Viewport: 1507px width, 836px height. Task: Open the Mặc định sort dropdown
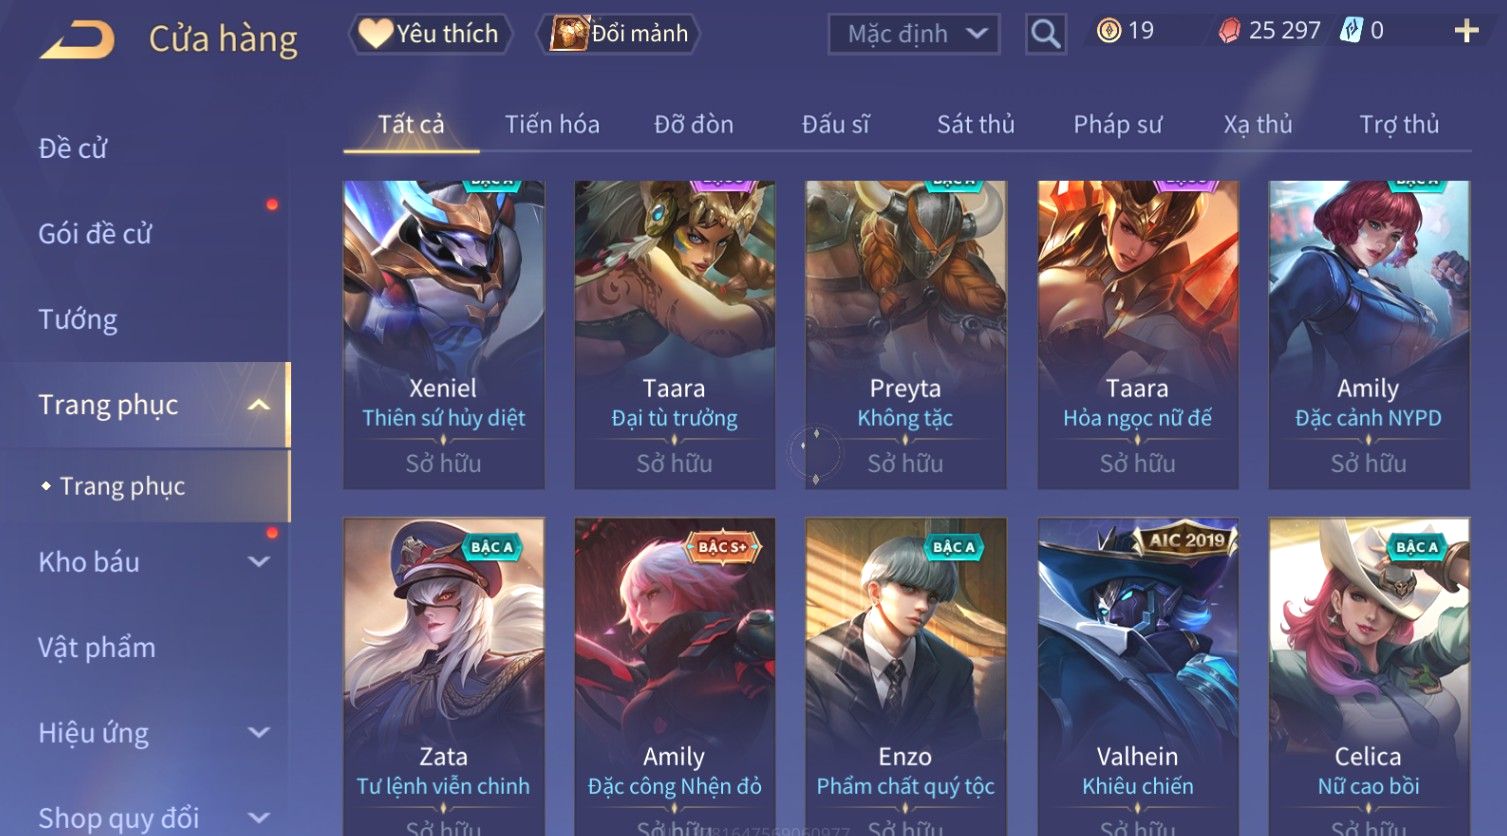[x=914, y=34]
